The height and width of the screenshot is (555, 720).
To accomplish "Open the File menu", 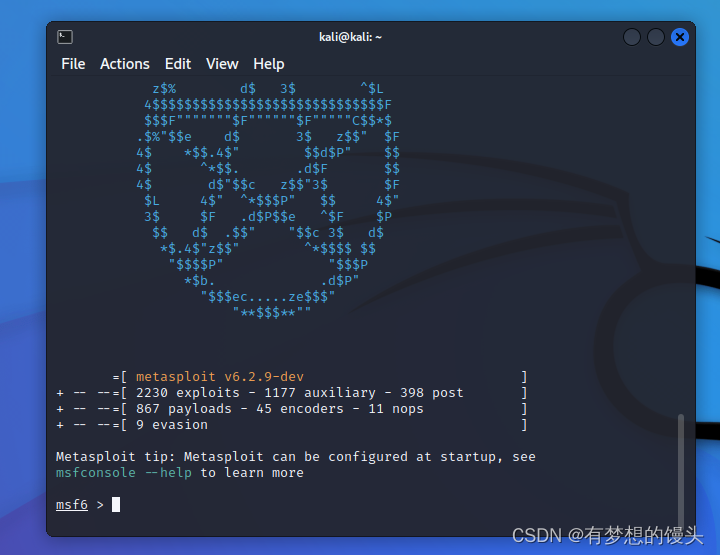I will [x=73, y=64].
